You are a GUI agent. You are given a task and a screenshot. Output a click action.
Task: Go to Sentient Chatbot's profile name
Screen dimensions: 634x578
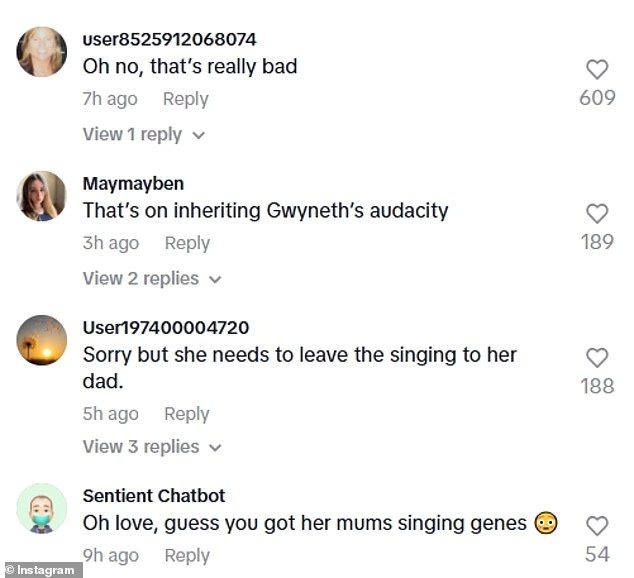point(154,496)
